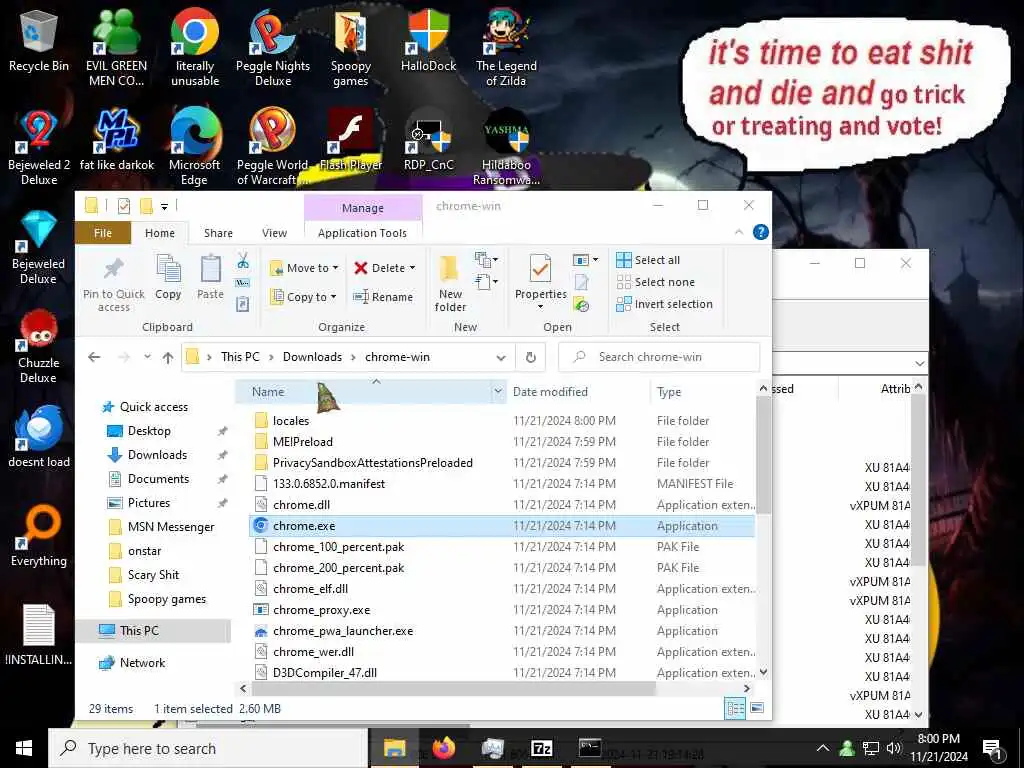The image size is (1024, 768).
Task: Open Windows Start menu
Action: pyautogui.click(x=24, y=748)
